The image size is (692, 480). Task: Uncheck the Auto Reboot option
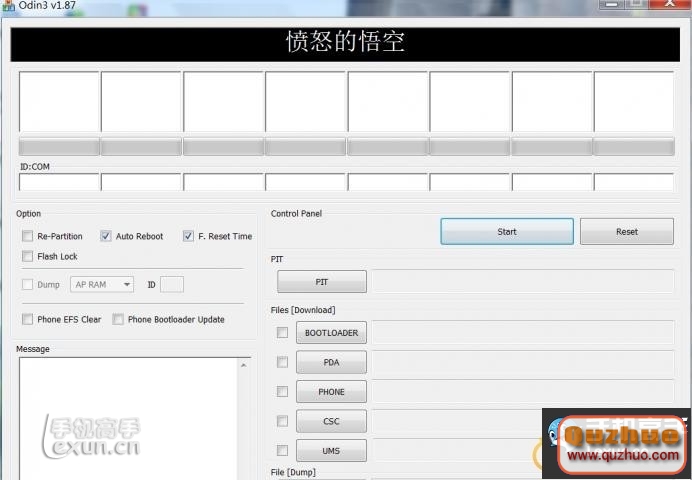pyautogui.click(x=105, y=236)
